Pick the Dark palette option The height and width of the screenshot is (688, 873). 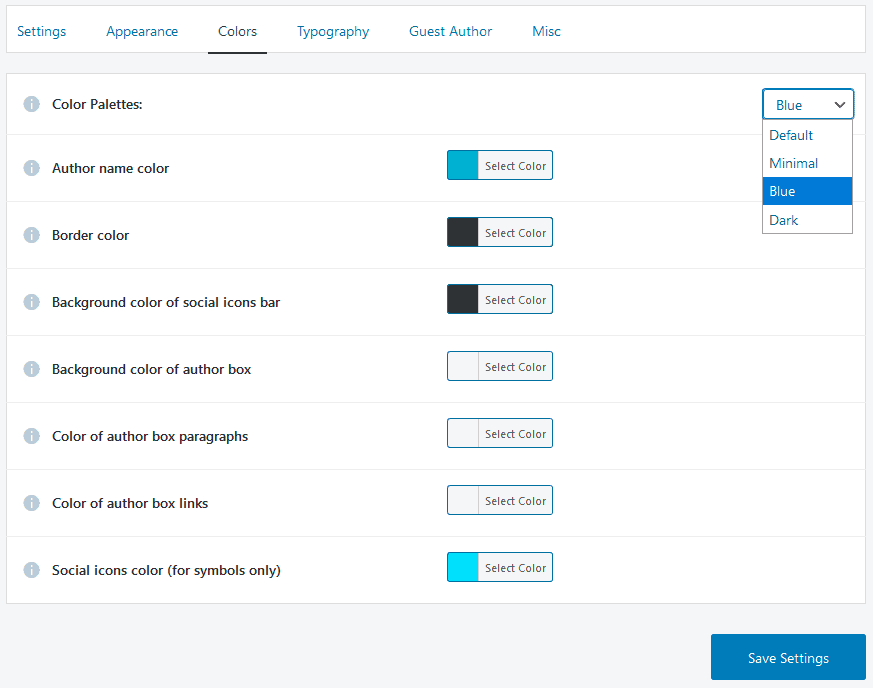[x=807, y=220]
